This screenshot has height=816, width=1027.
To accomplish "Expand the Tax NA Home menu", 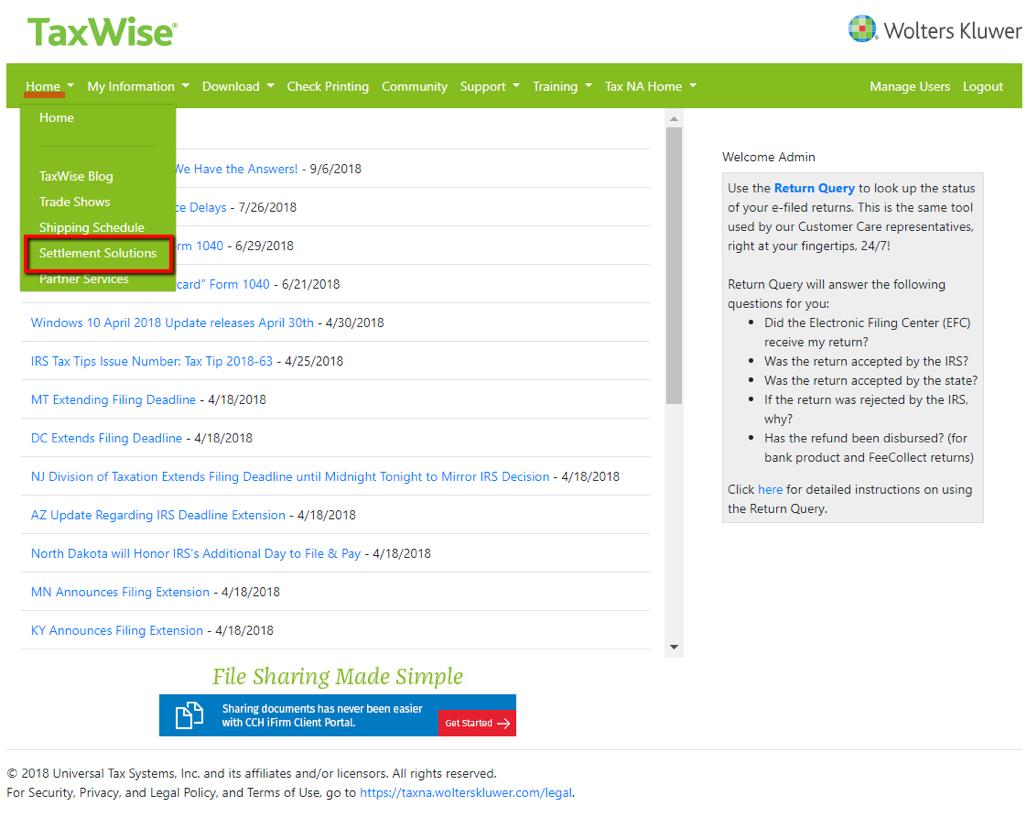I will (x=643, y=86).
